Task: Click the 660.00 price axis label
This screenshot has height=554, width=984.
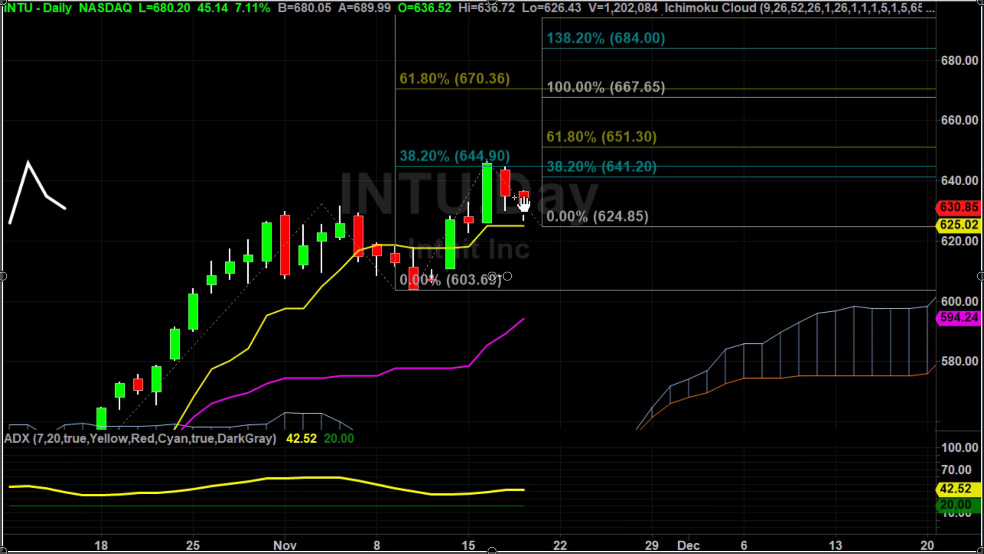Action: tap(960, 120)
